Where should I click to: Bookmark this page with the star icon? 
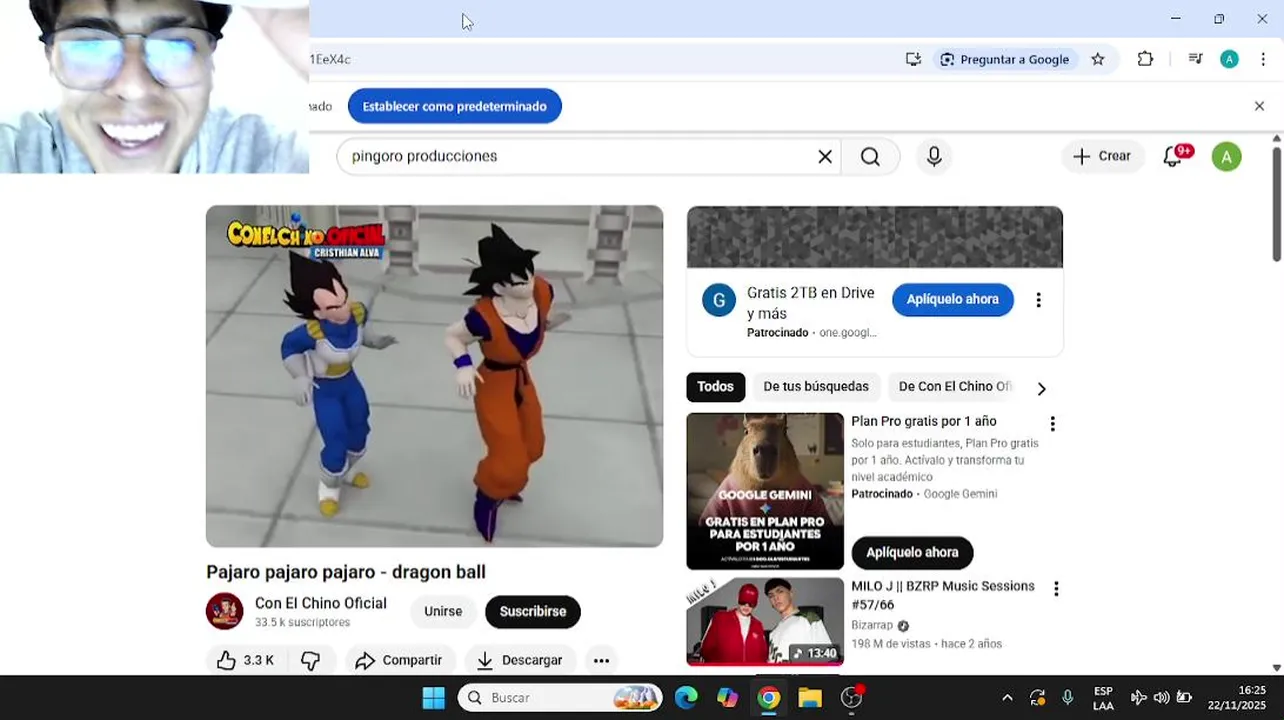point(1098,59)
